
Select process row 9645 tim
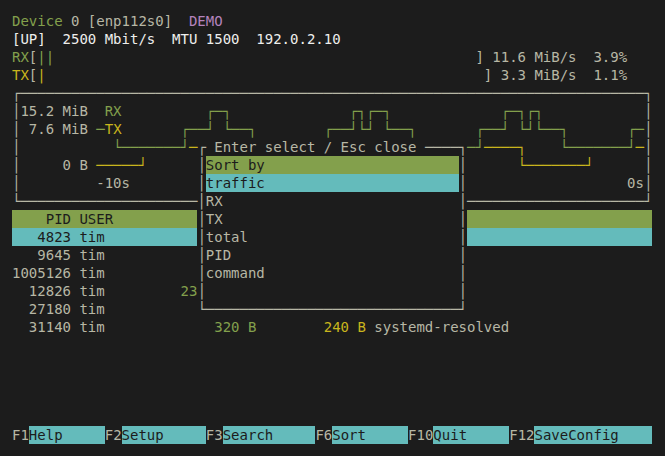[x=104, y=255]
